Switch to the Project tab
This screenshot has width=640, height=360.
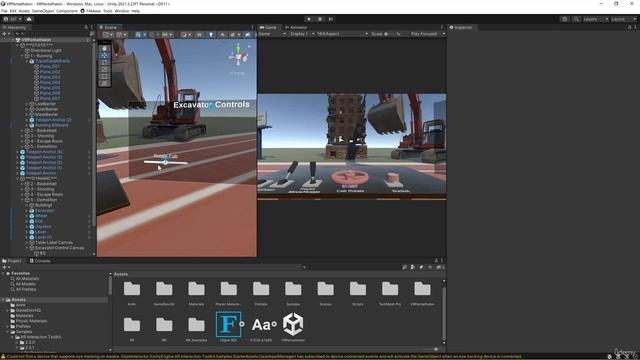pos(12,261)
